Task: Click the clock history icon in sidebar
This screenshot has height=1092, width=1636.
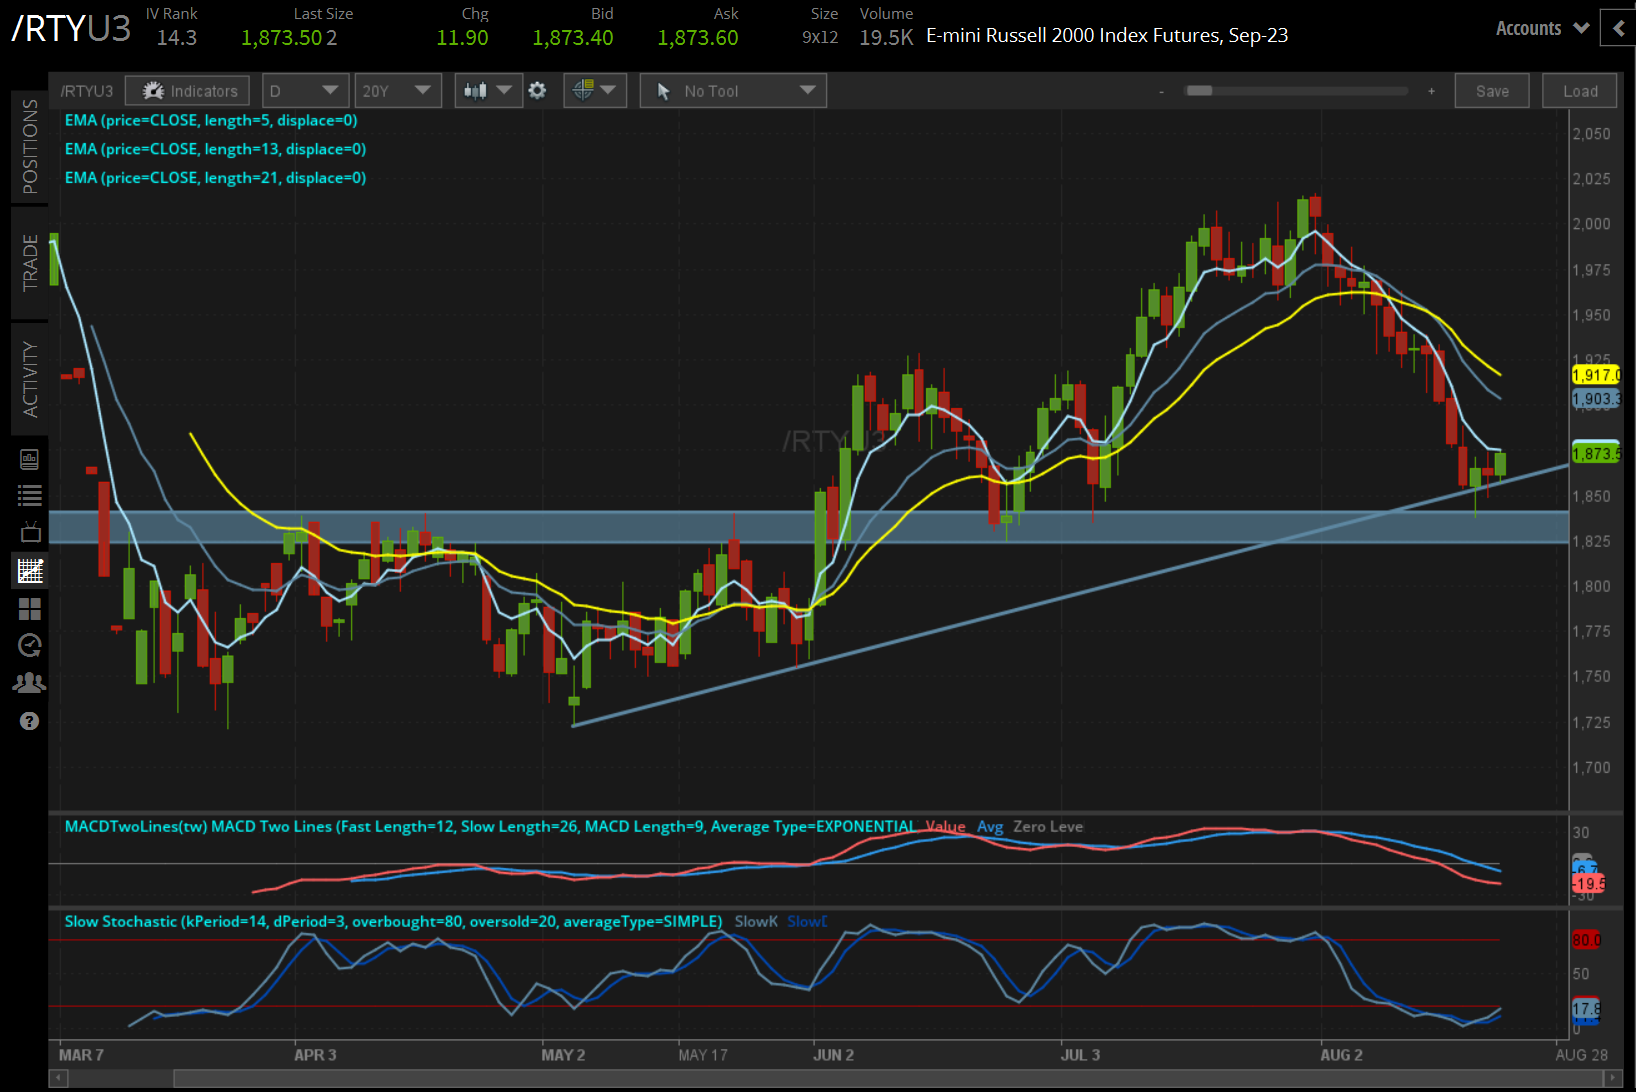Action: 29,645
